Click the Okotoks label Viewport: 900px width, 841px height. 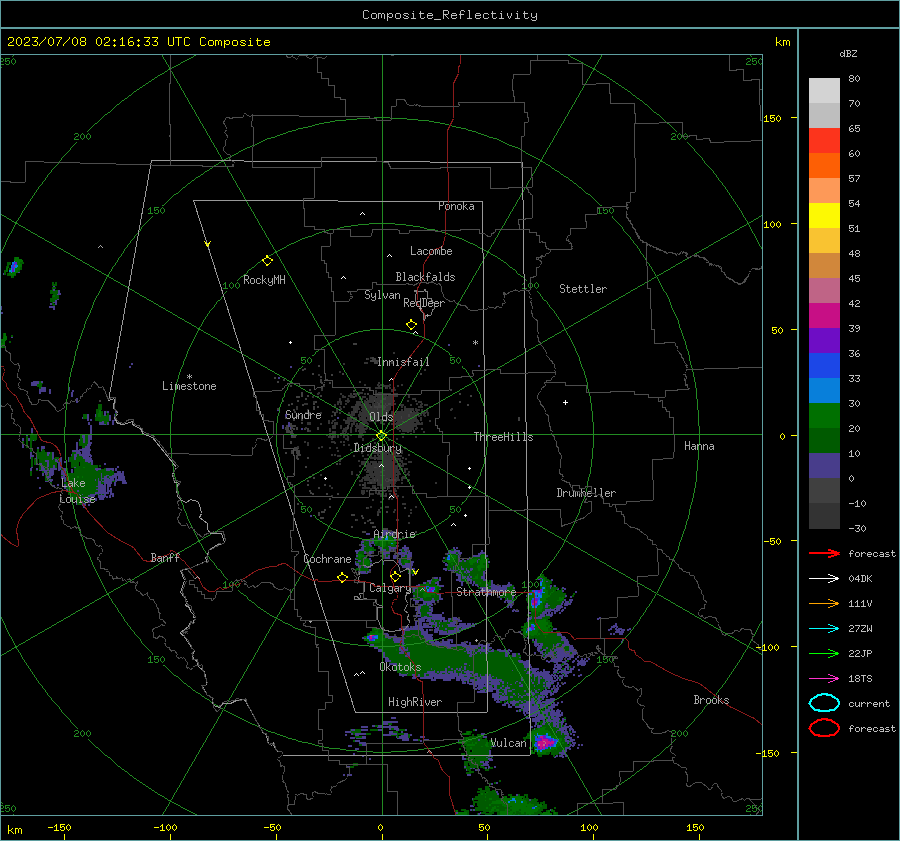(x=400, y=667)
